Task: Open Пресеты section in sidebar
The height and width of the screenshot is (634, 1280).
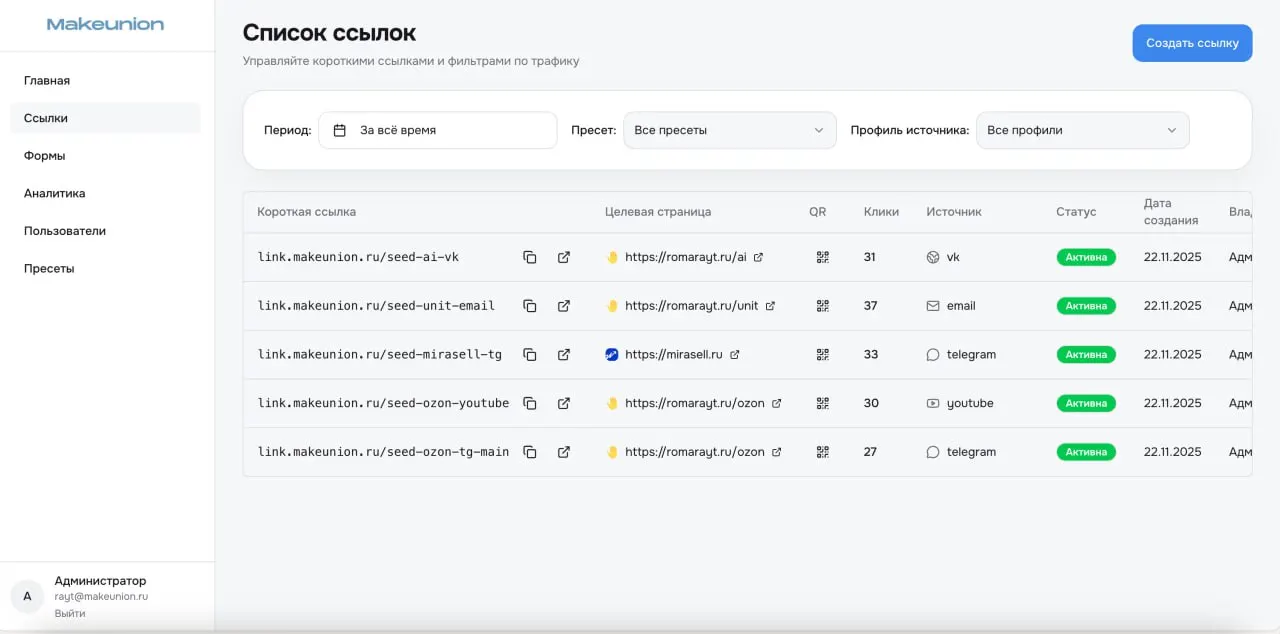Action: coord(105,268)
